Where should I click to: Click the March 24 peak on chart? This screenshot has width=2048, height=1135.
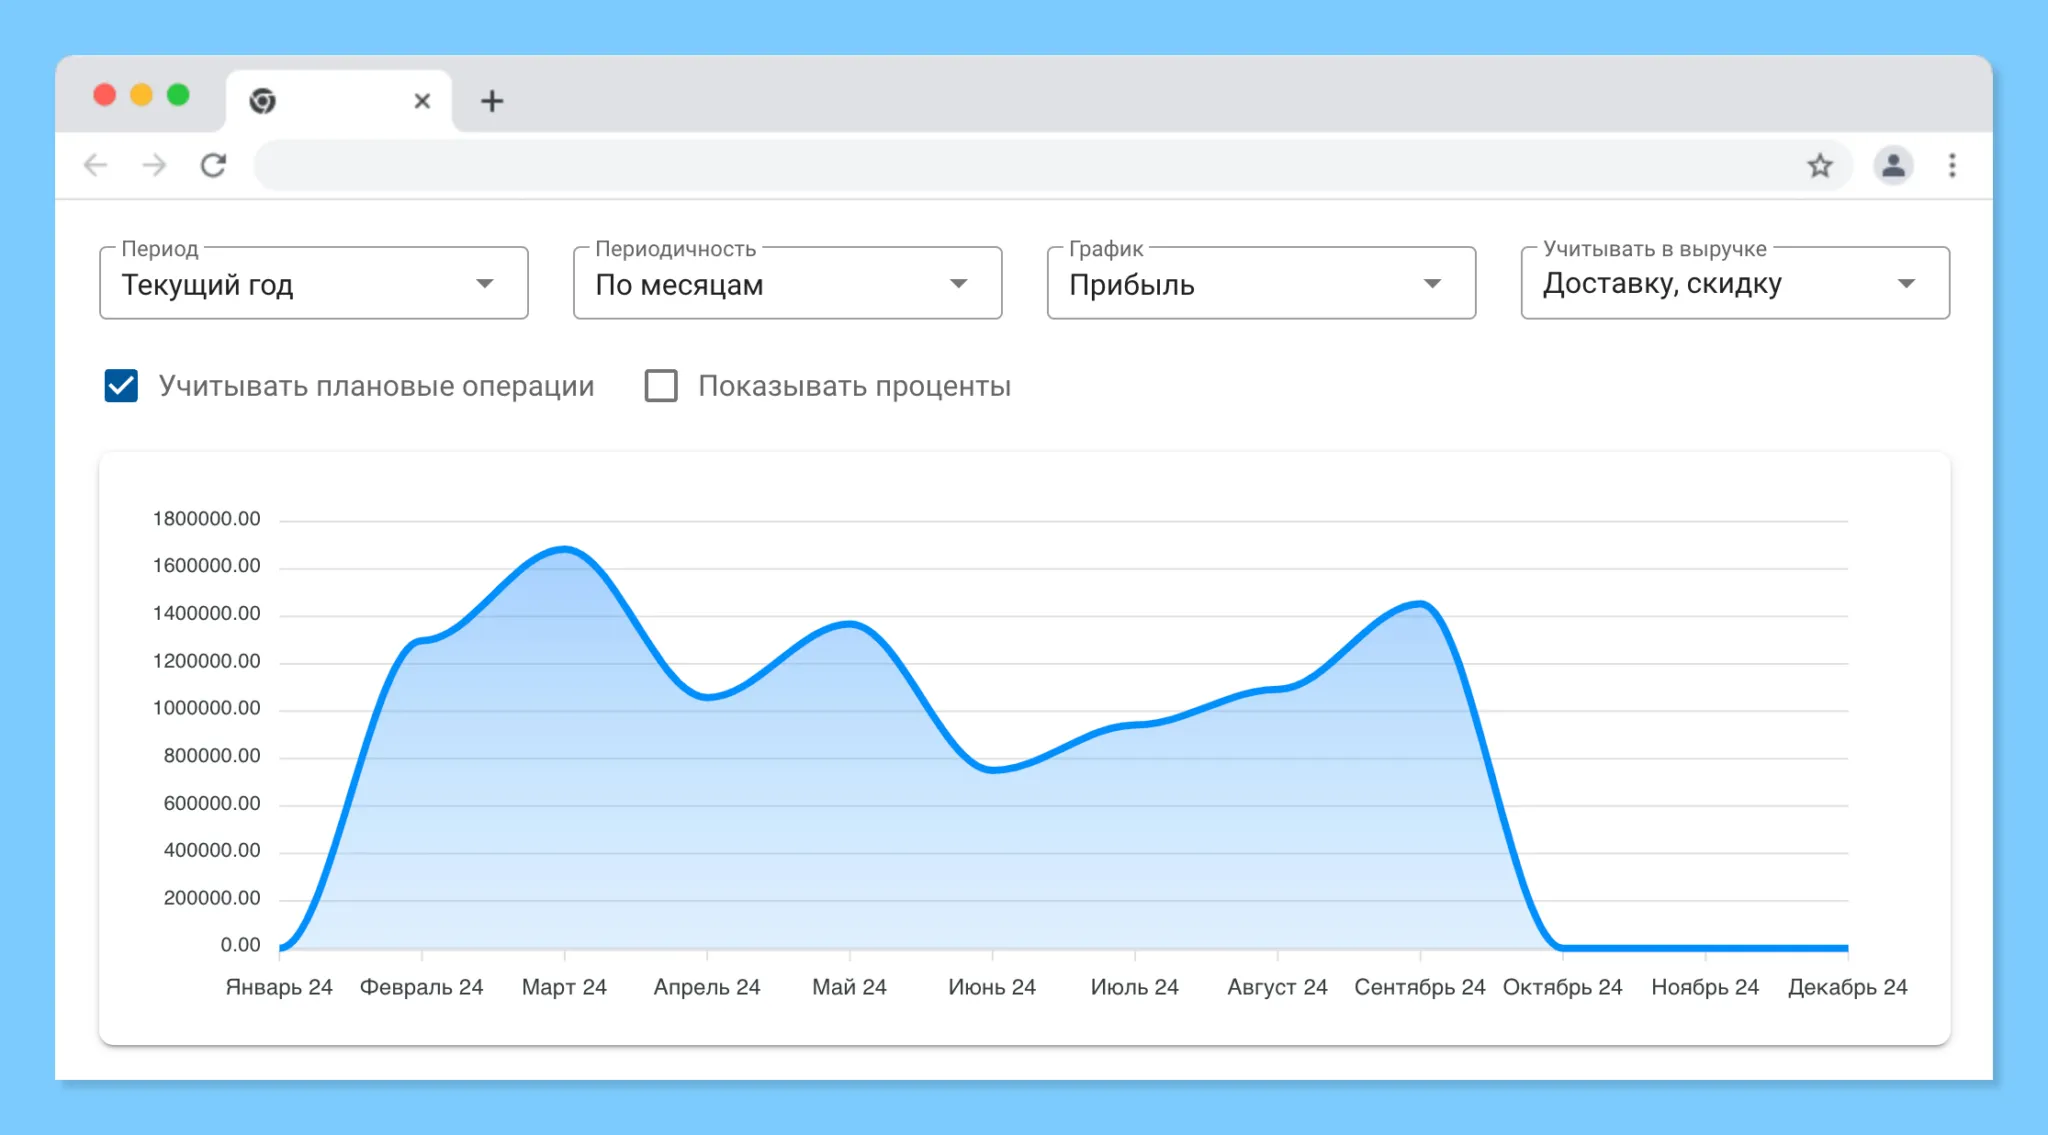(564, 549)
